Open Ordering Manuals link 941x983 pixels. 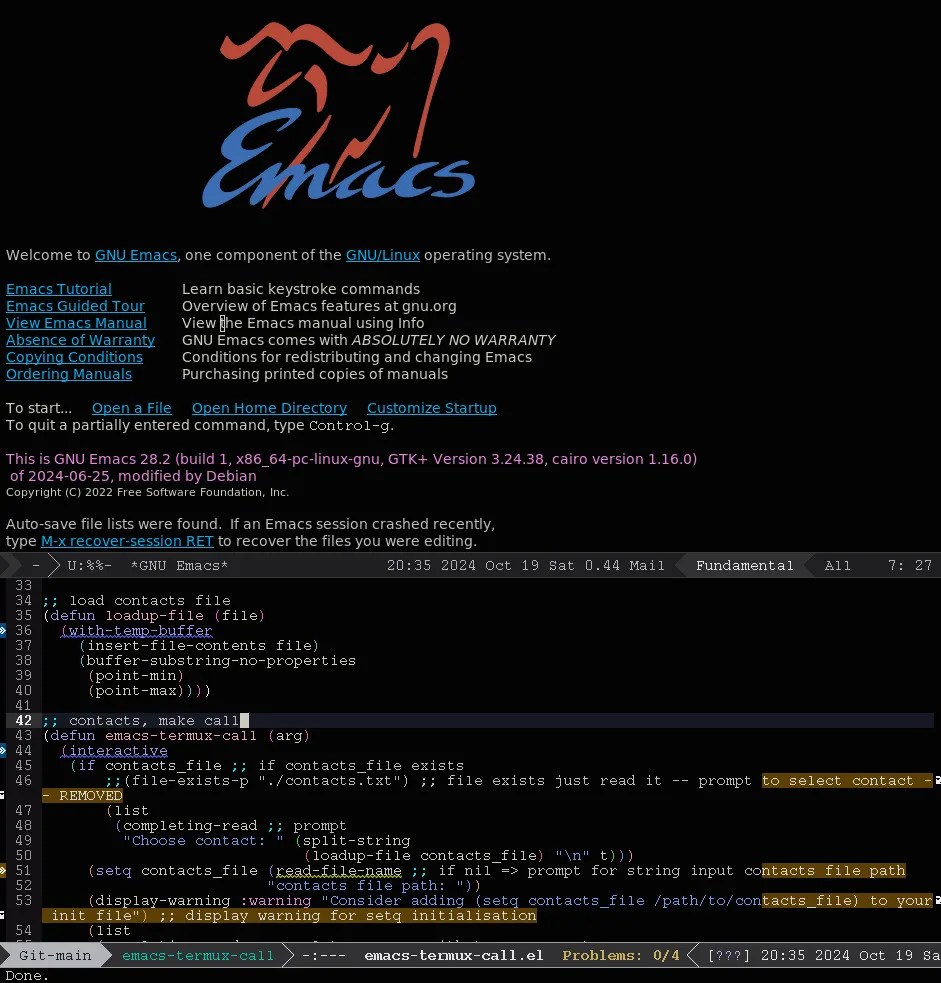point(69,374)
